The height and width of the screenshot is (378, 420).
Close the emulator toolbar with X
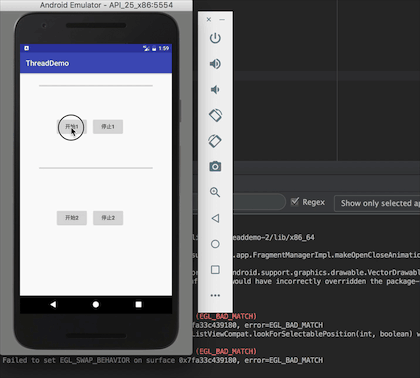(209, 19)
